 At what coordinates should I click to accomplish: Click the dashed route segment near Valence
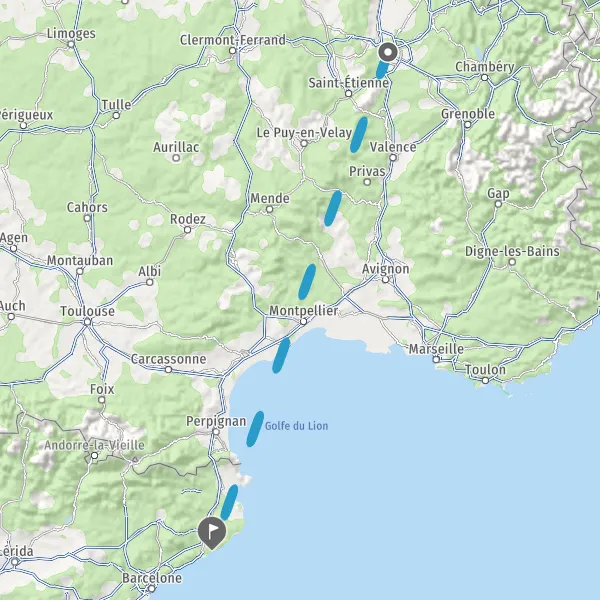tap(359, 135)
